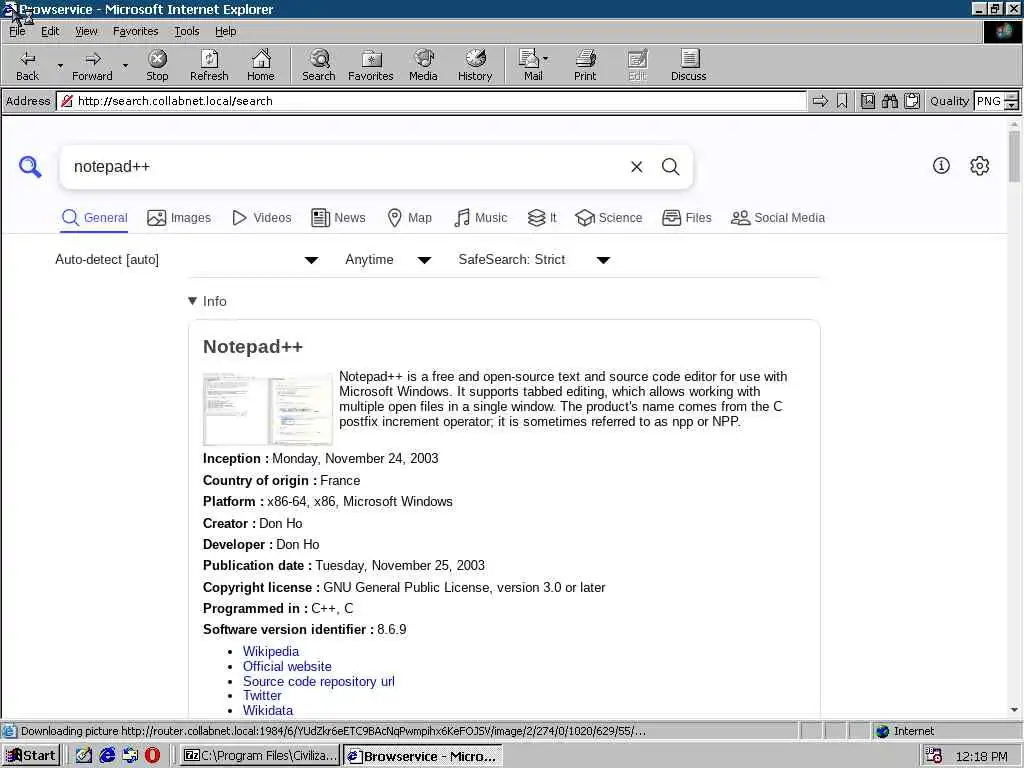Switch to the C:\Program Files\Civiliza... taskbar window

(x=259, y=756)
